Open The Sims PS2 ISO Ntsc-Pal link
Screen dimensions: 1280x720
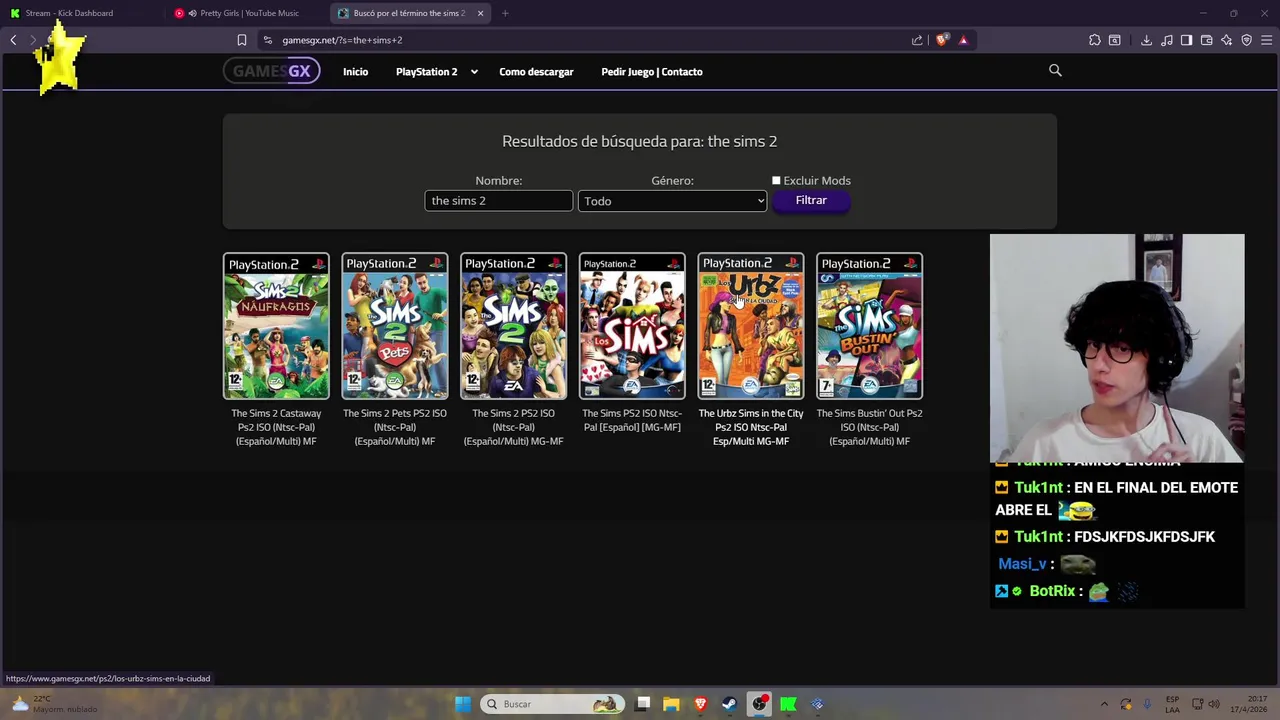(x=632, y=420)
